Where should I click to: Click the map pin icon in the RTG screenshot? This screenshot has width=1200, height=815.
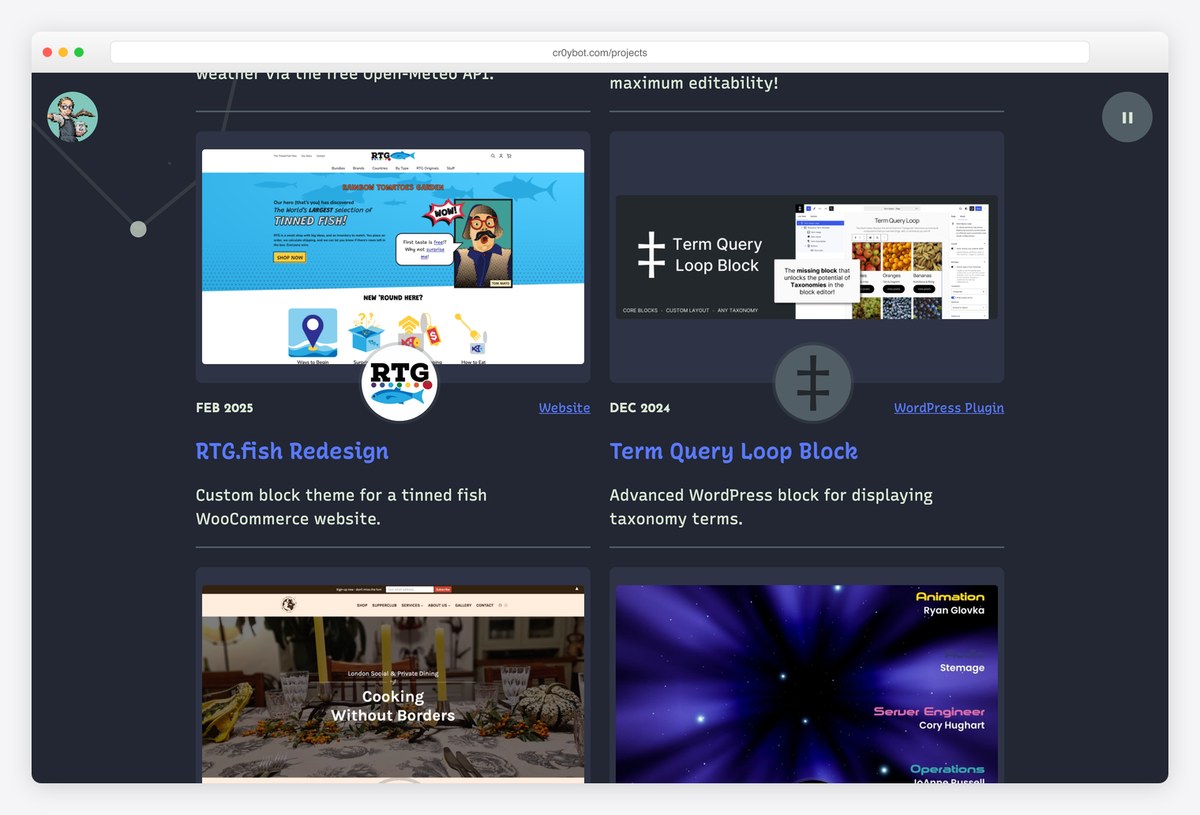[x=313, y=333]
